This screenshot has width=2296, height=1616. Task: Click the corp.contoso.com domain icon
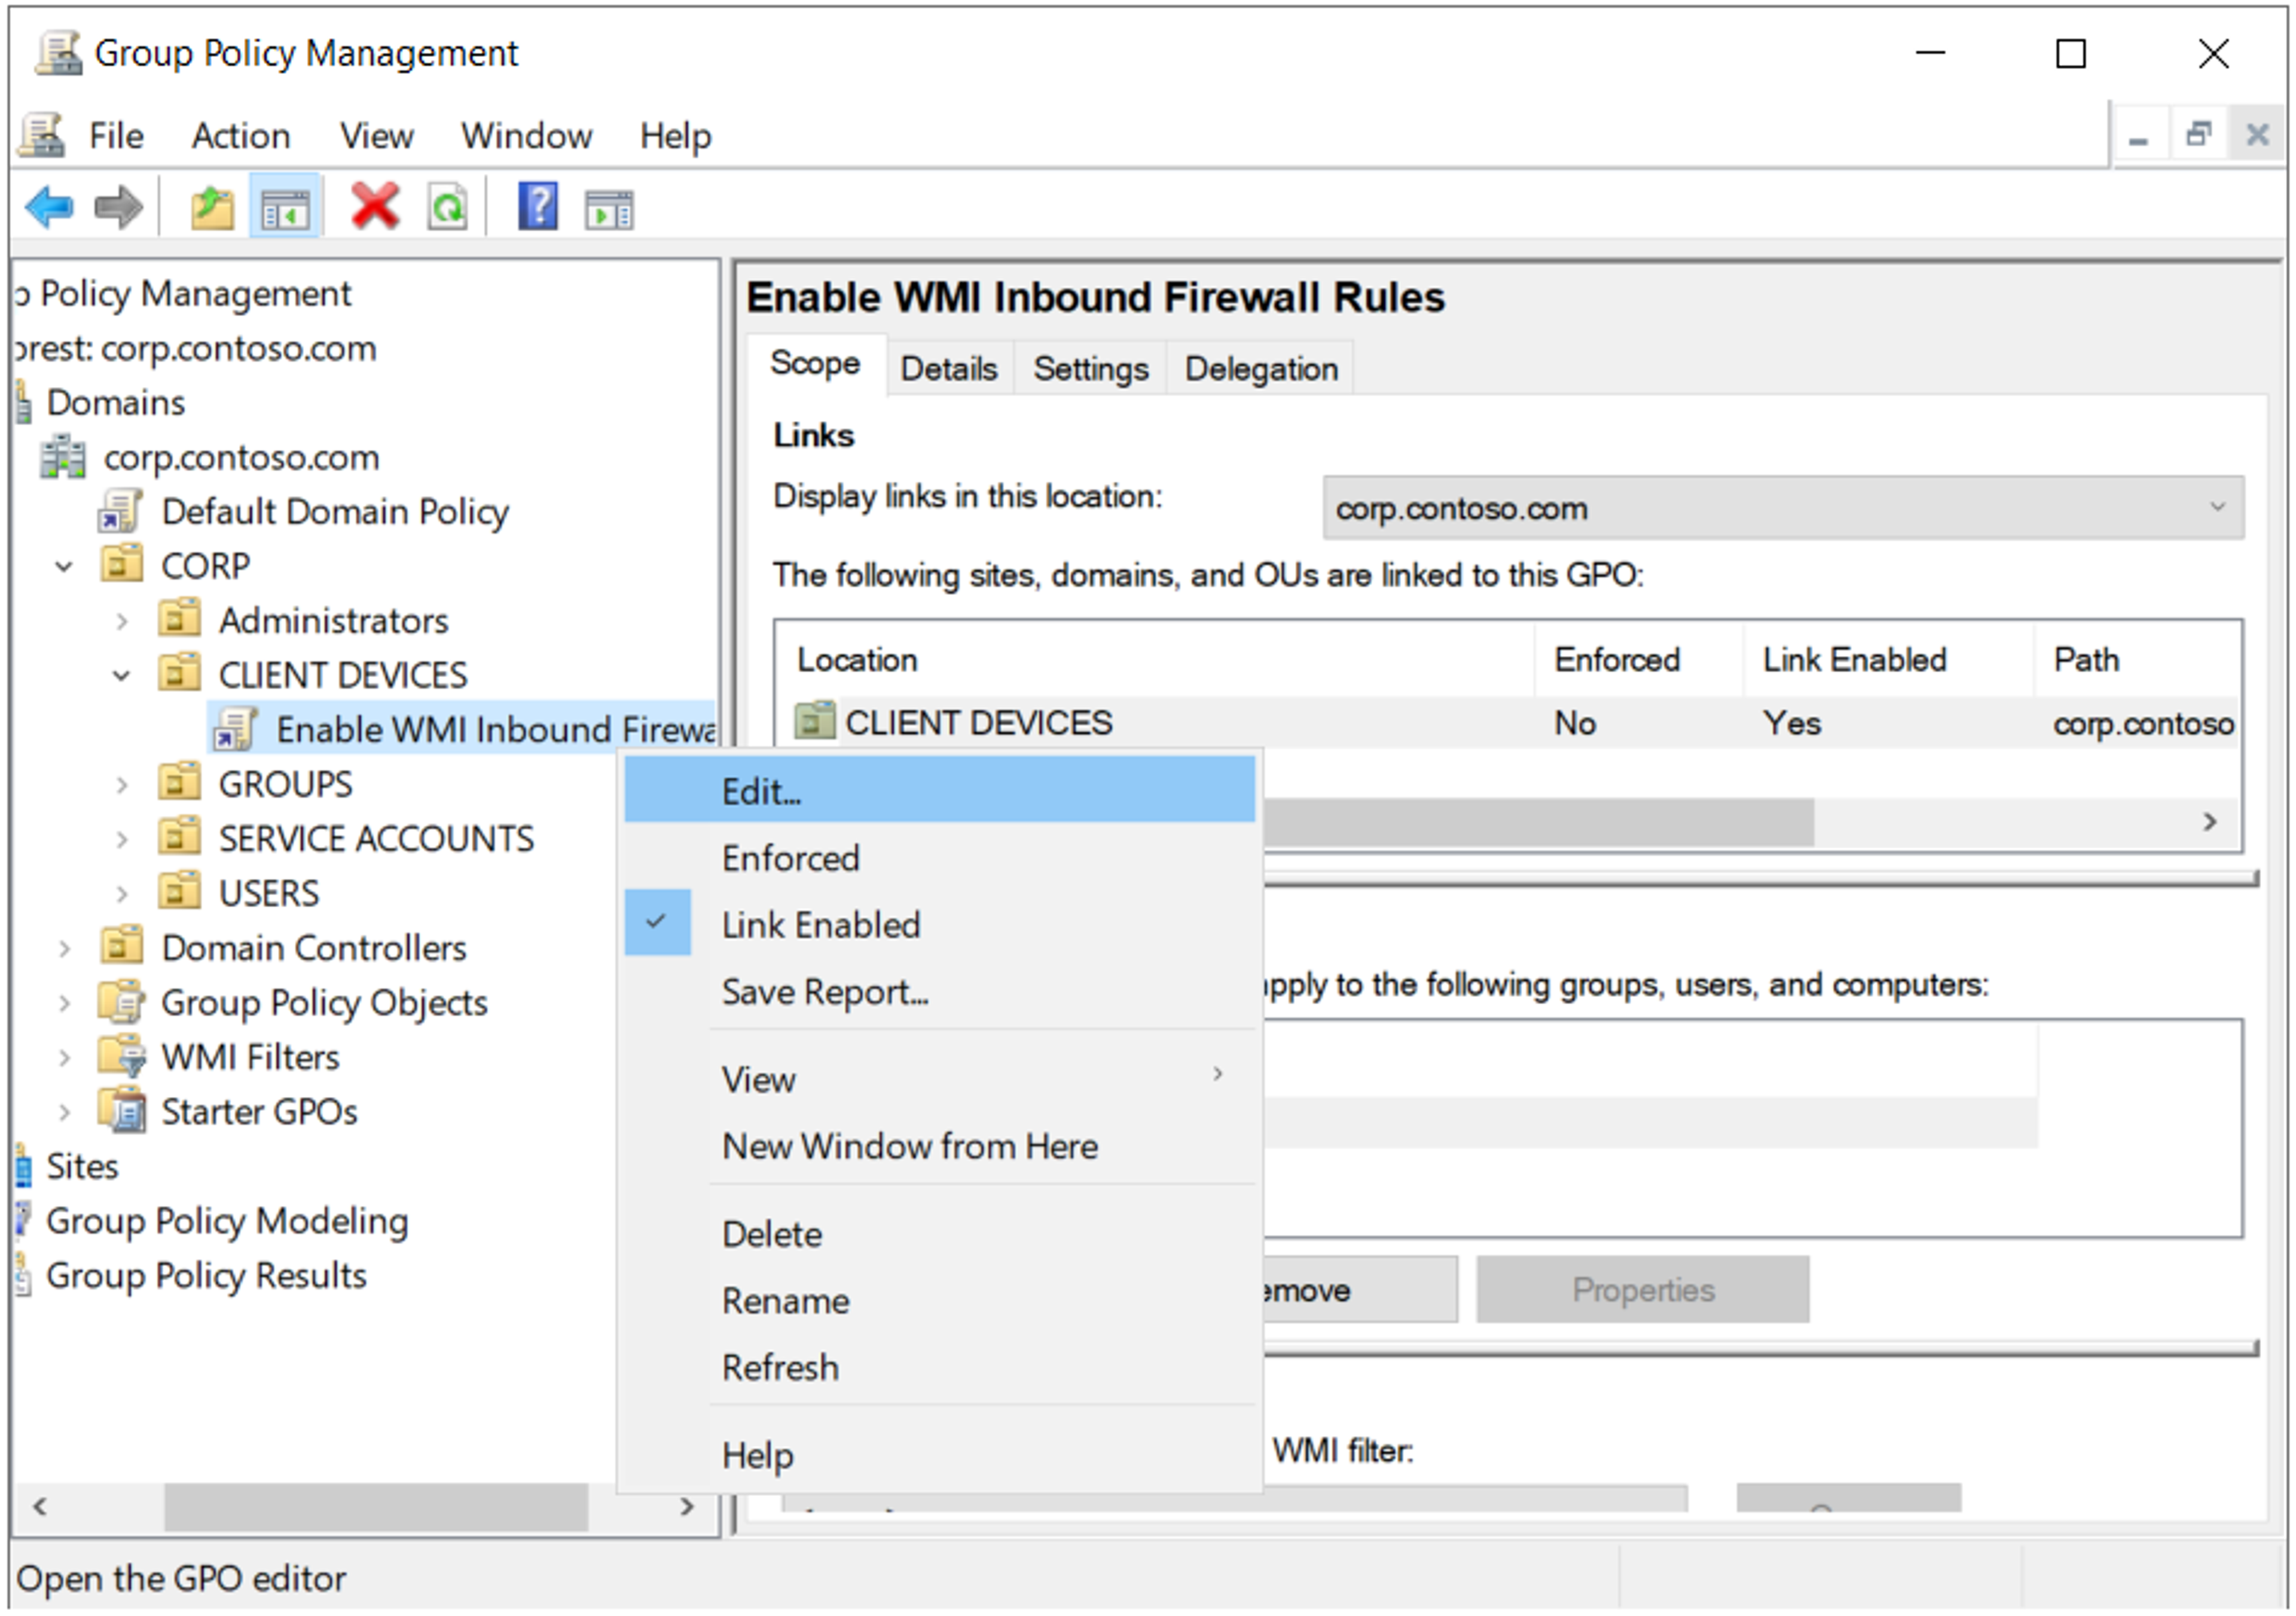(63, 458)
